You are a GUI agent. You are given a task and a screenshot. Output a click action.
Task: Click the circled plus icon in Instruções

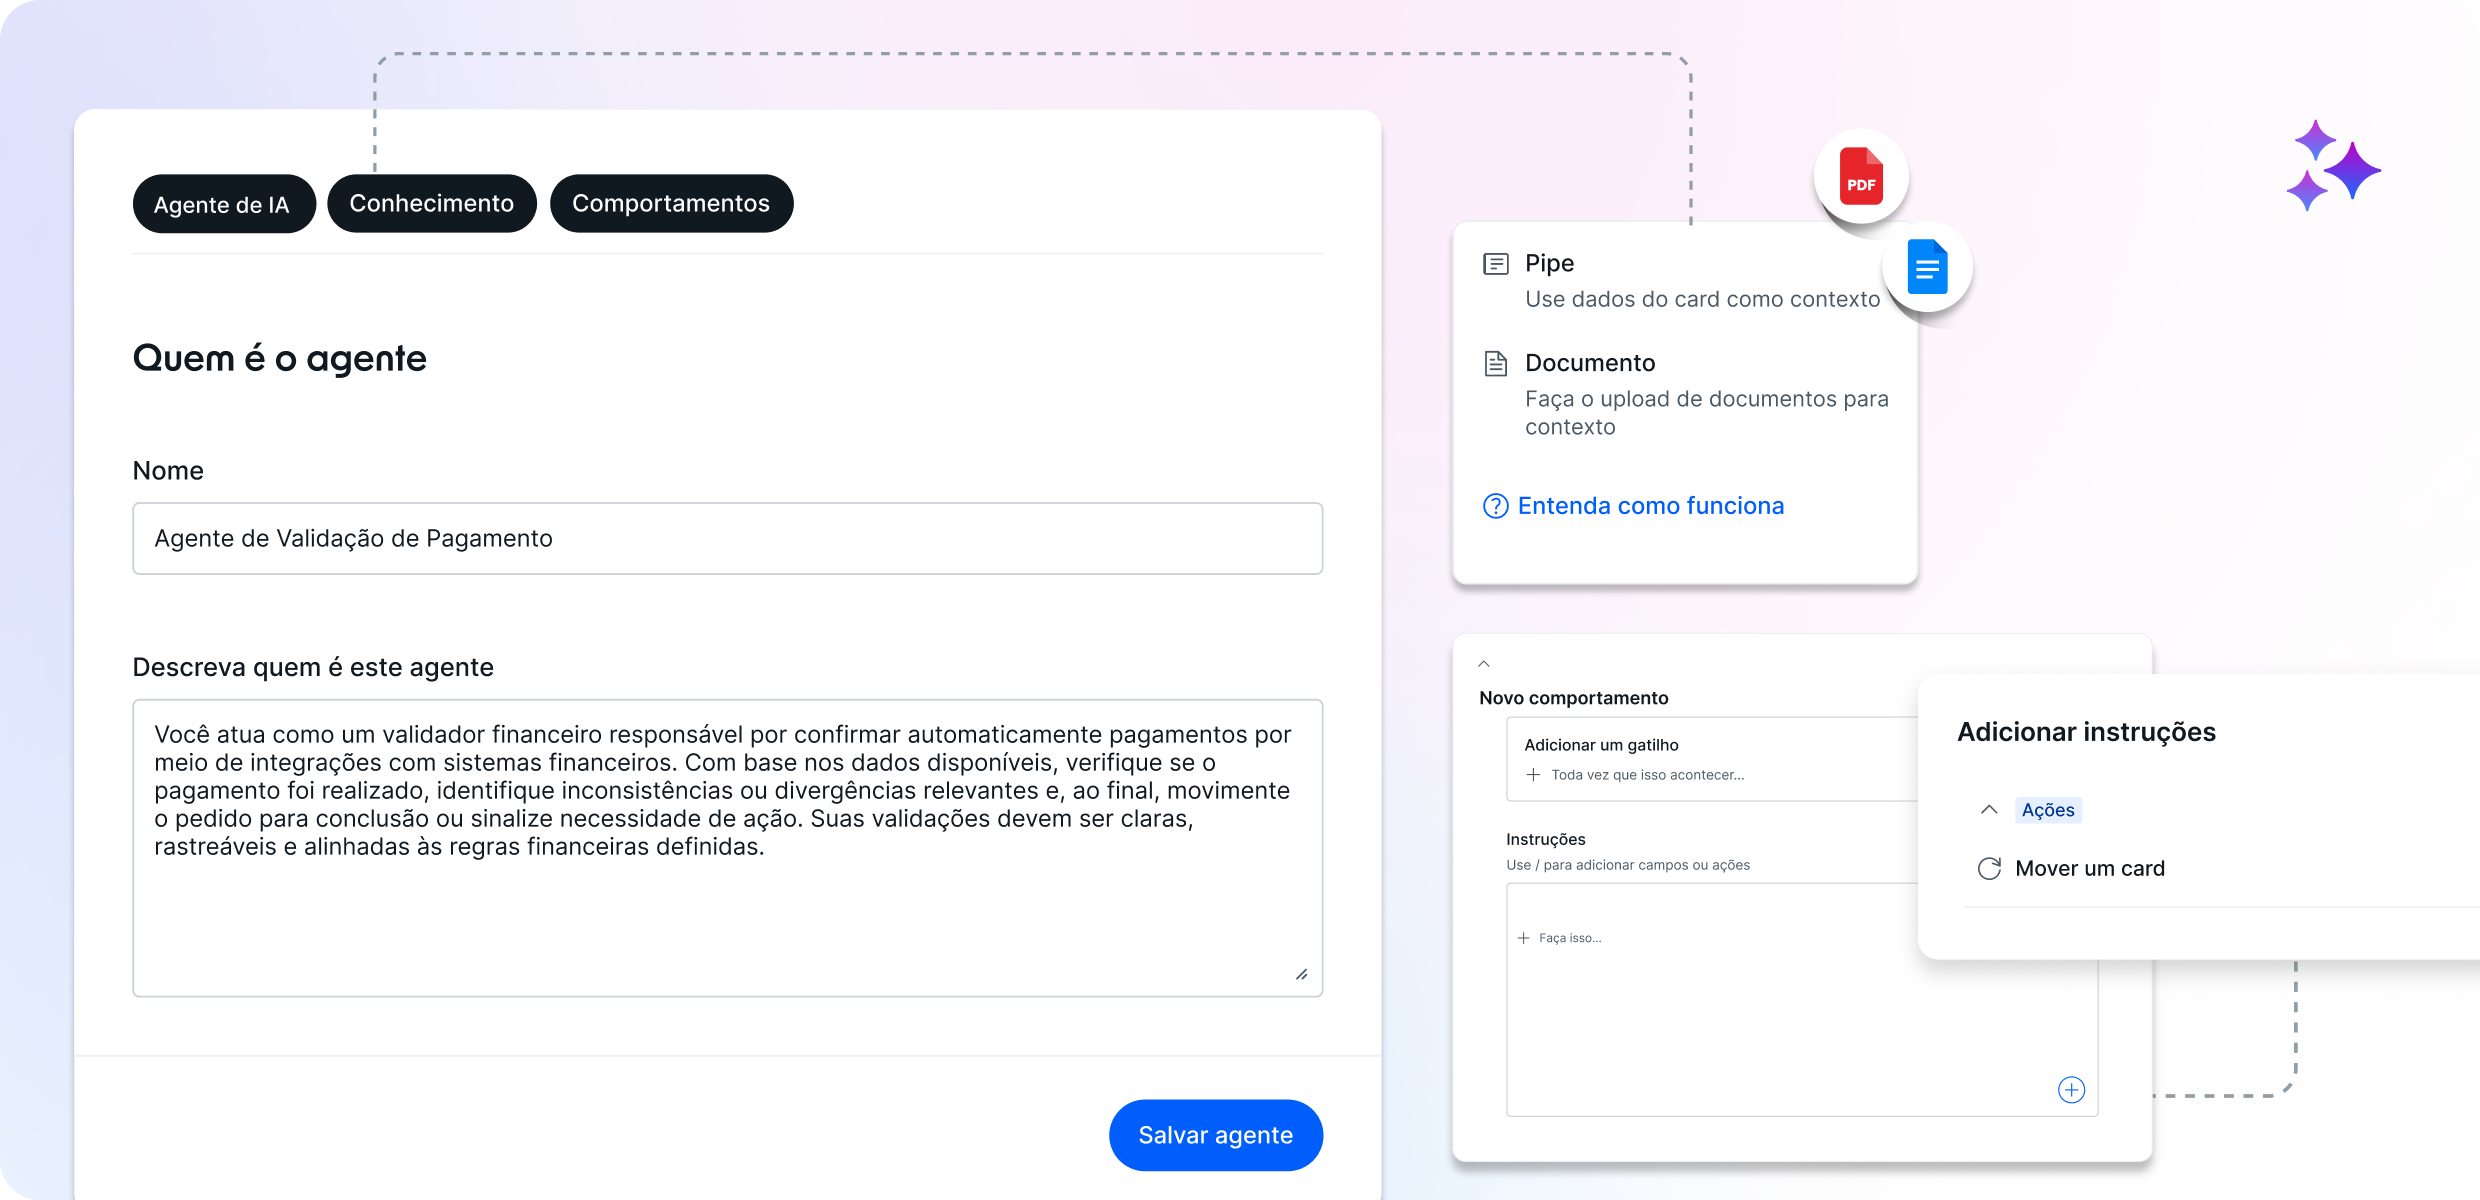pyautogui.click(x=2071, y=1090)
